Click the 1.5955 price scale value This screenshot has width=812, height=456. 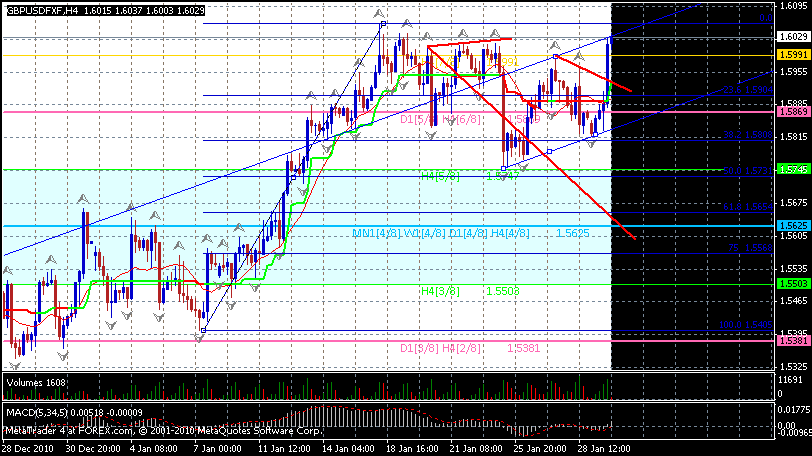point(794,71)
